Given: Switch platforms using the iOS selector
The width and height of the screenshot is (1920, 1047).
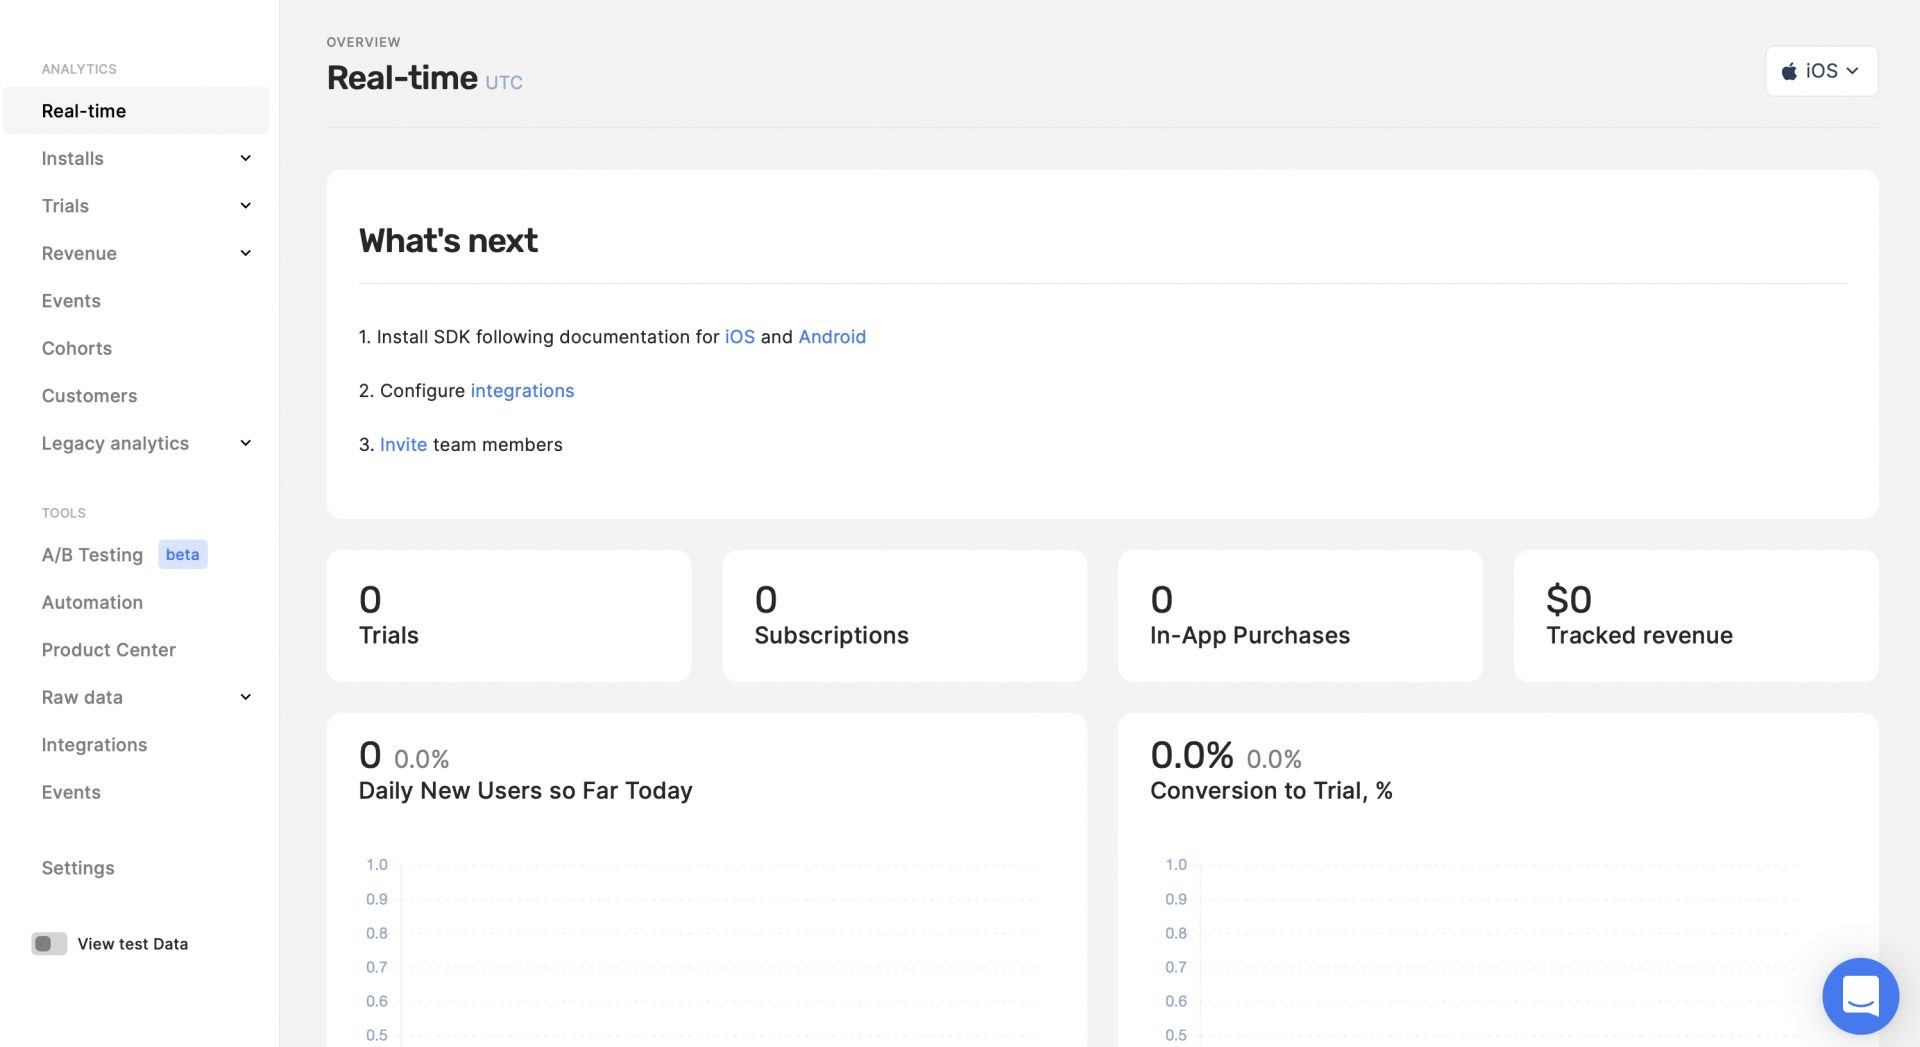Looking at the screenshot, I should (1821, 70).
